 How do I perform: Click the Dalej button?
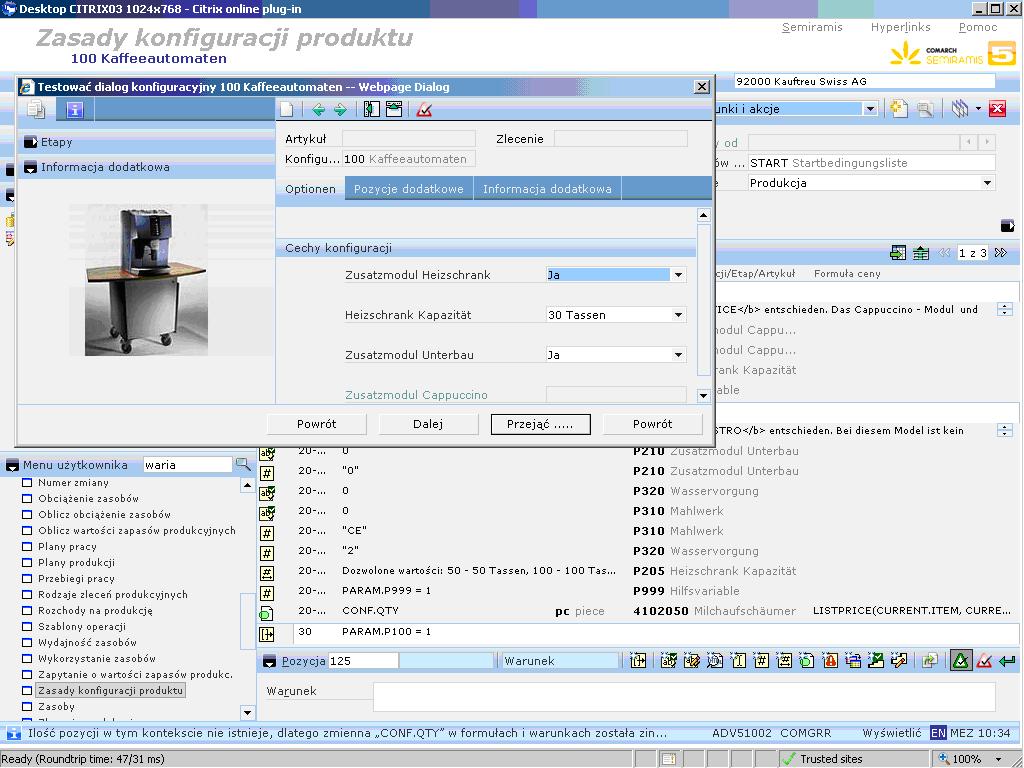coord(428,424)
